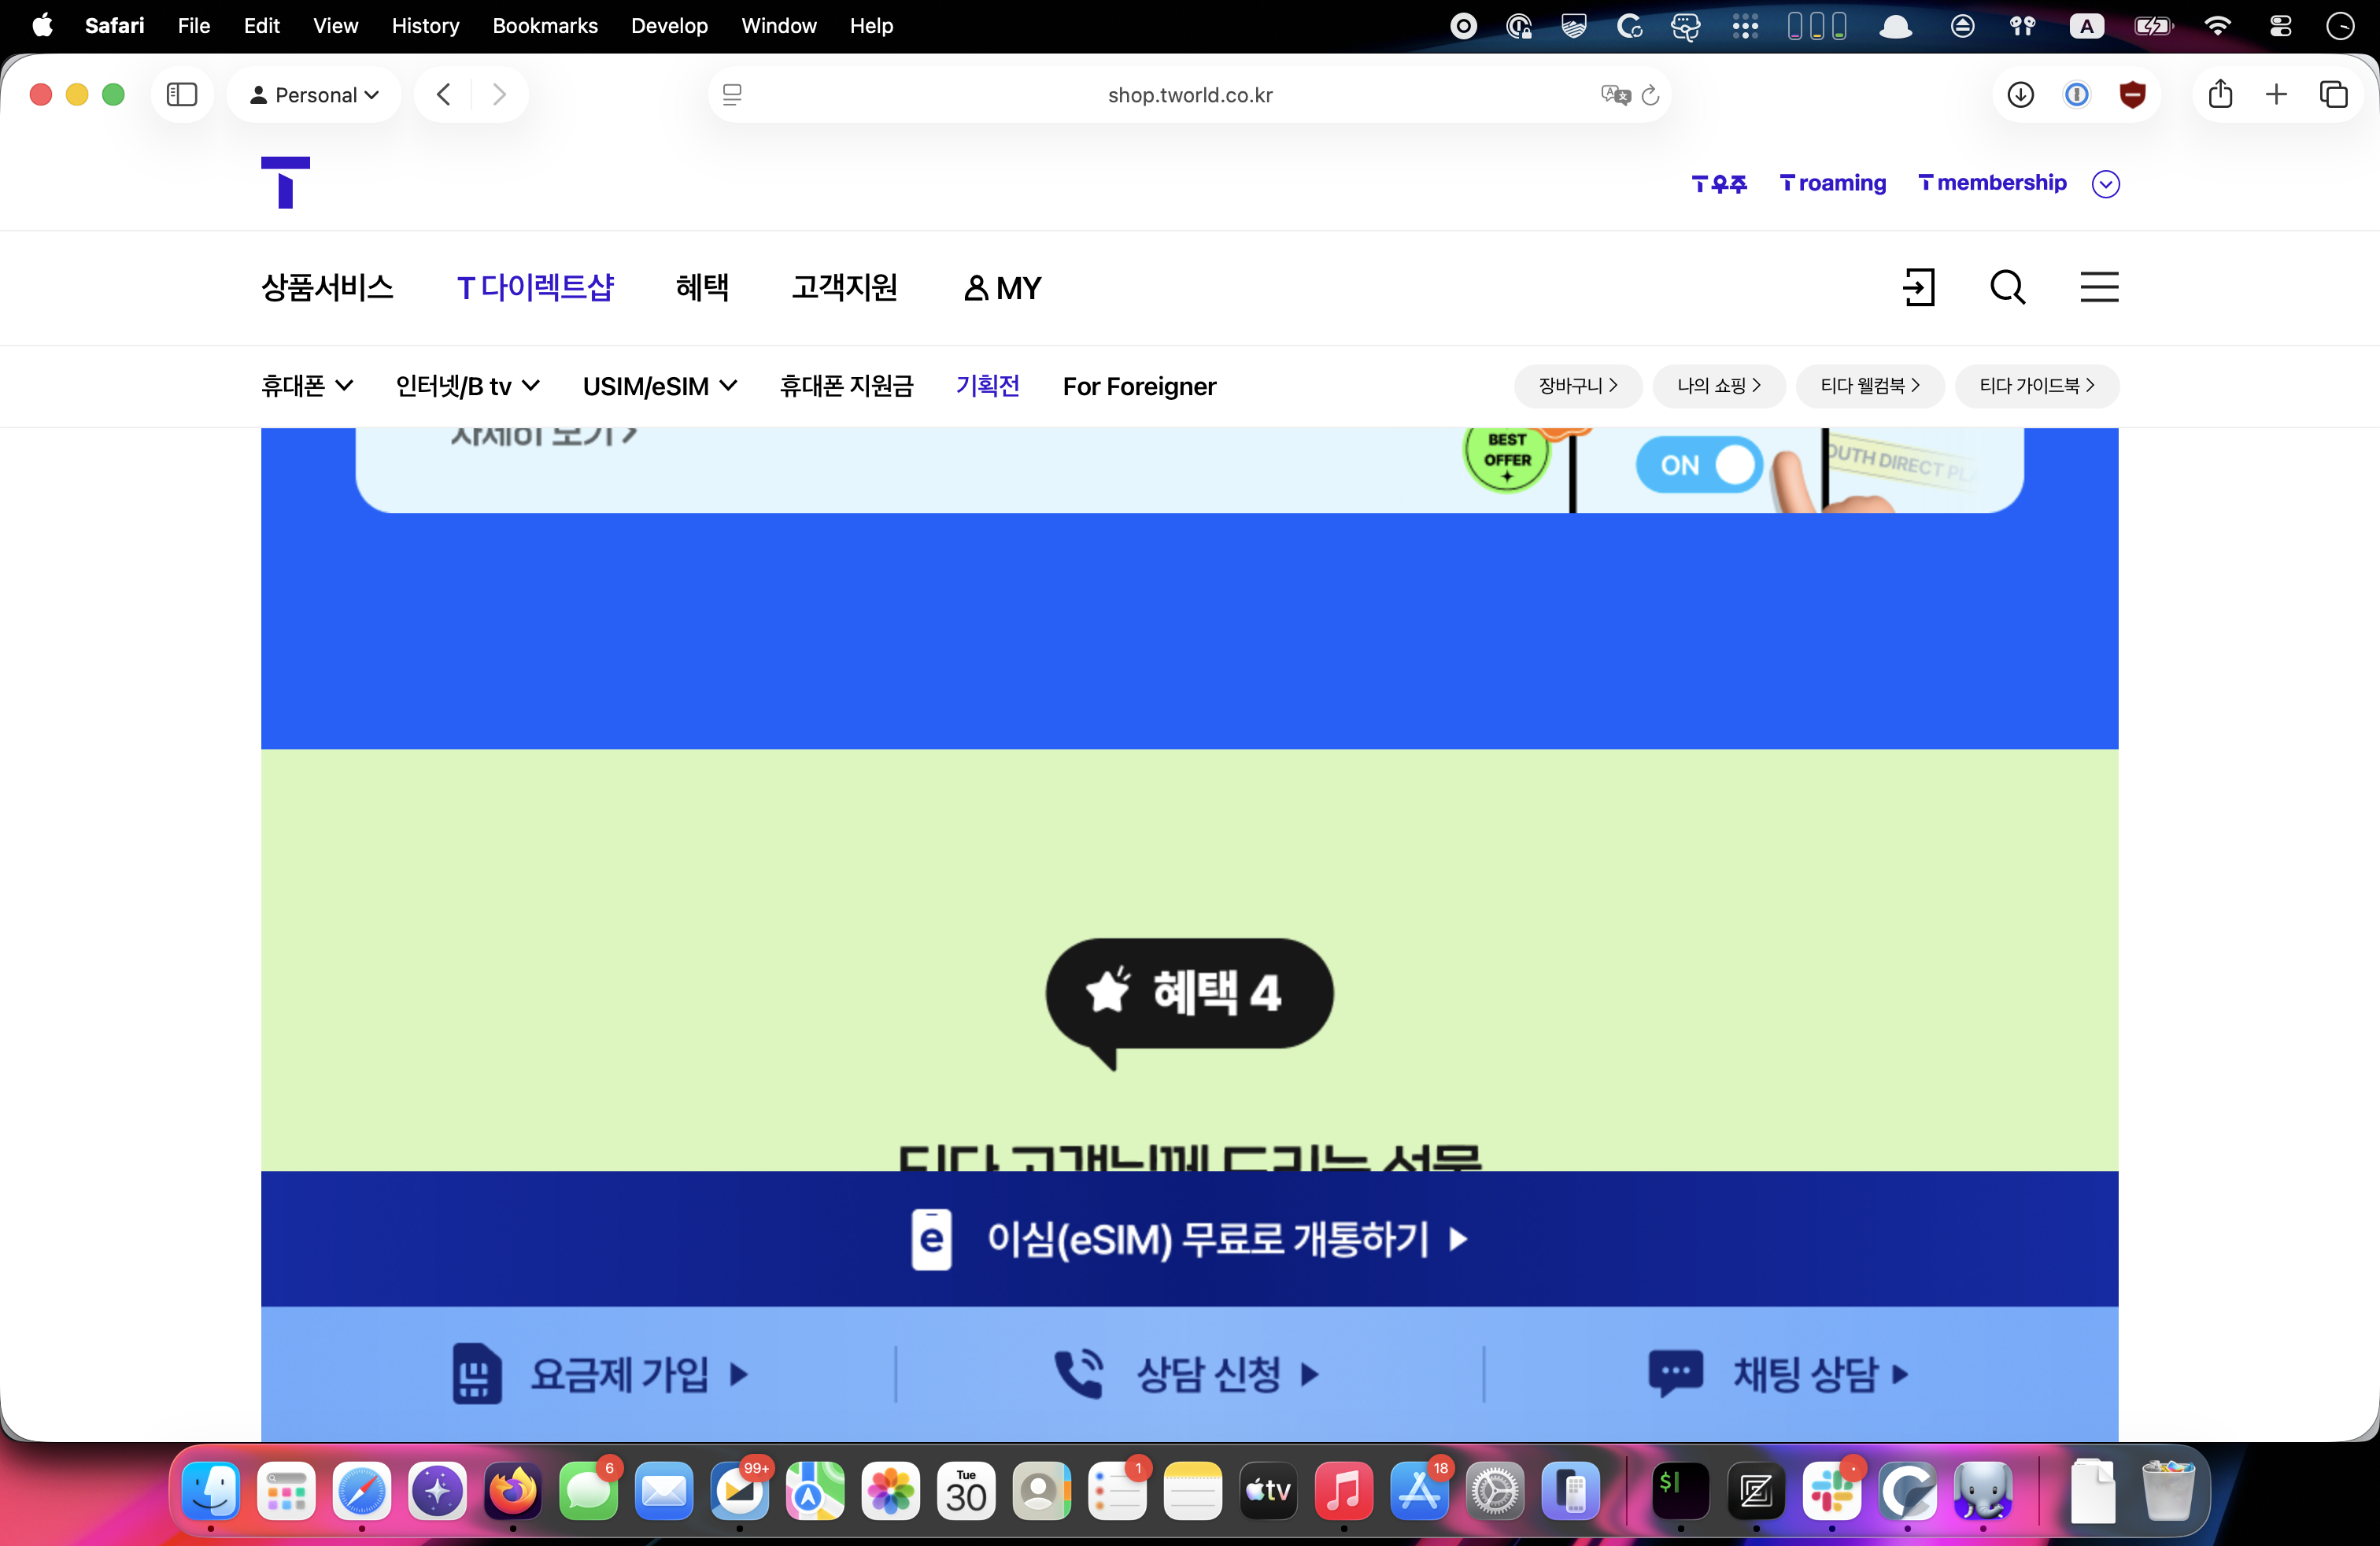Select the 기획전 tab
Image resolution: width=2380 pixels, height=1546 pixels.
click(987, 386)
